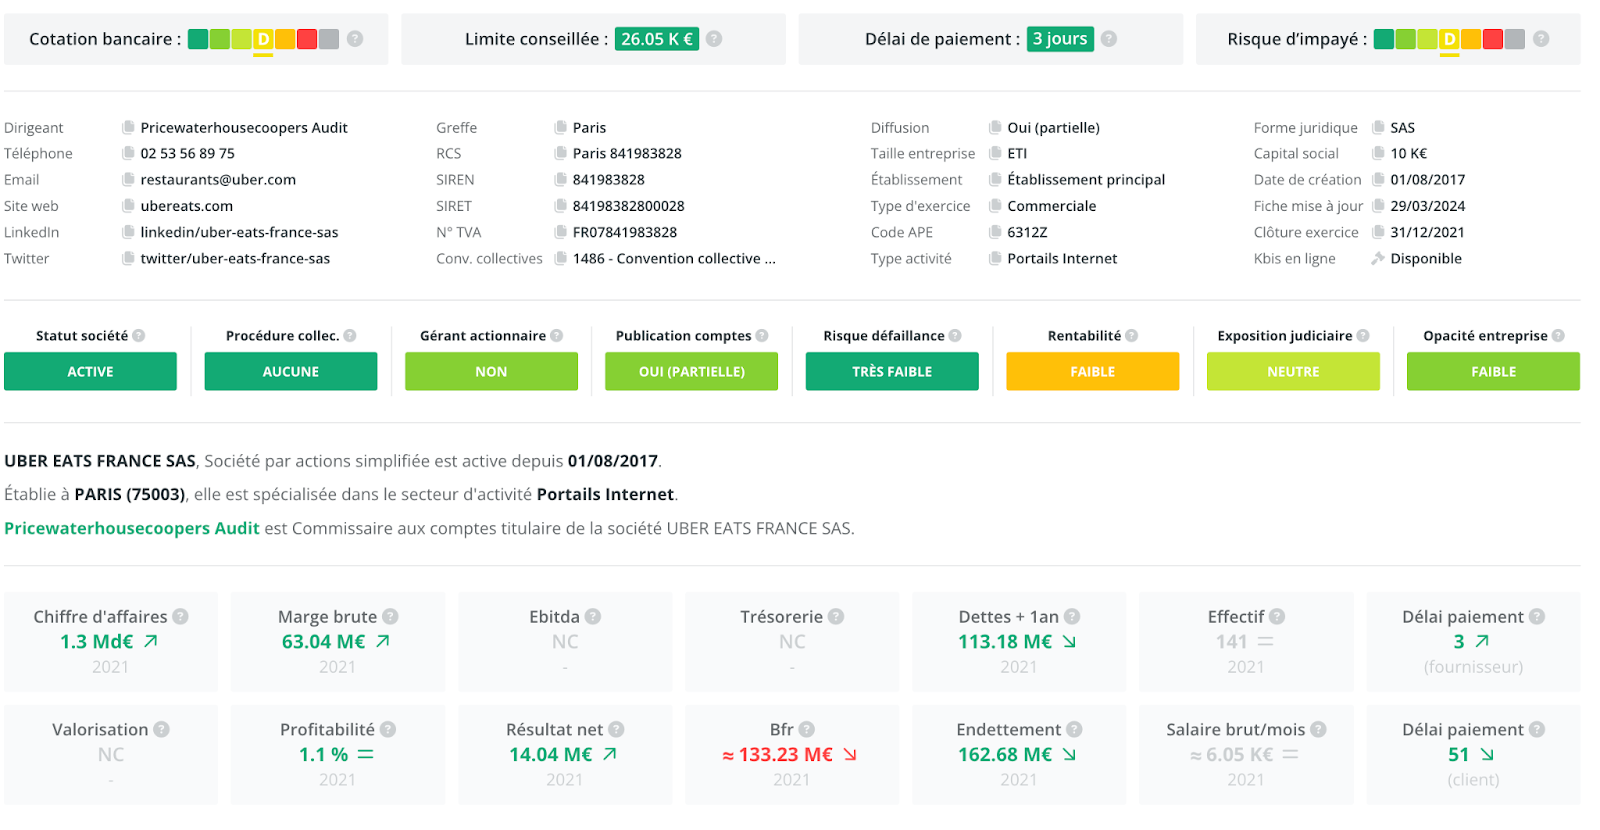Click the ubereats.com website value
The height and width of the screenshot is (830, 1600).
186,206
